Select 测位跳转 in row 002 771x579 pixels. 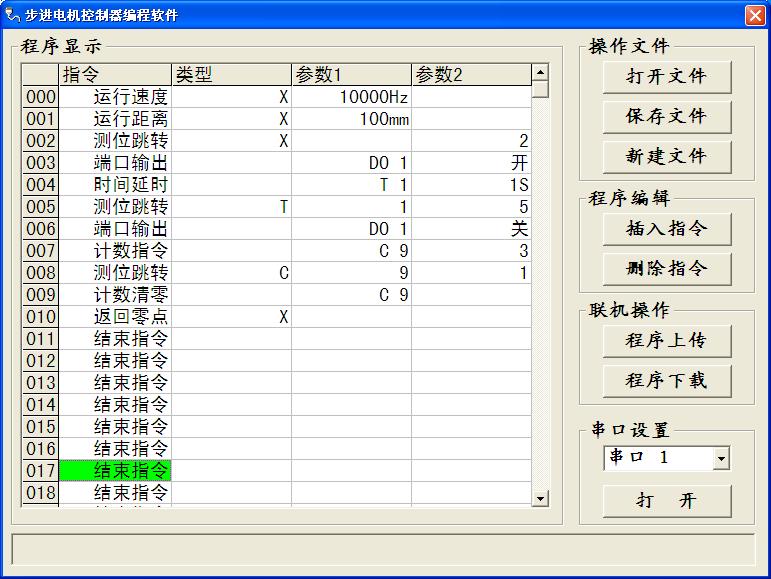115,141
